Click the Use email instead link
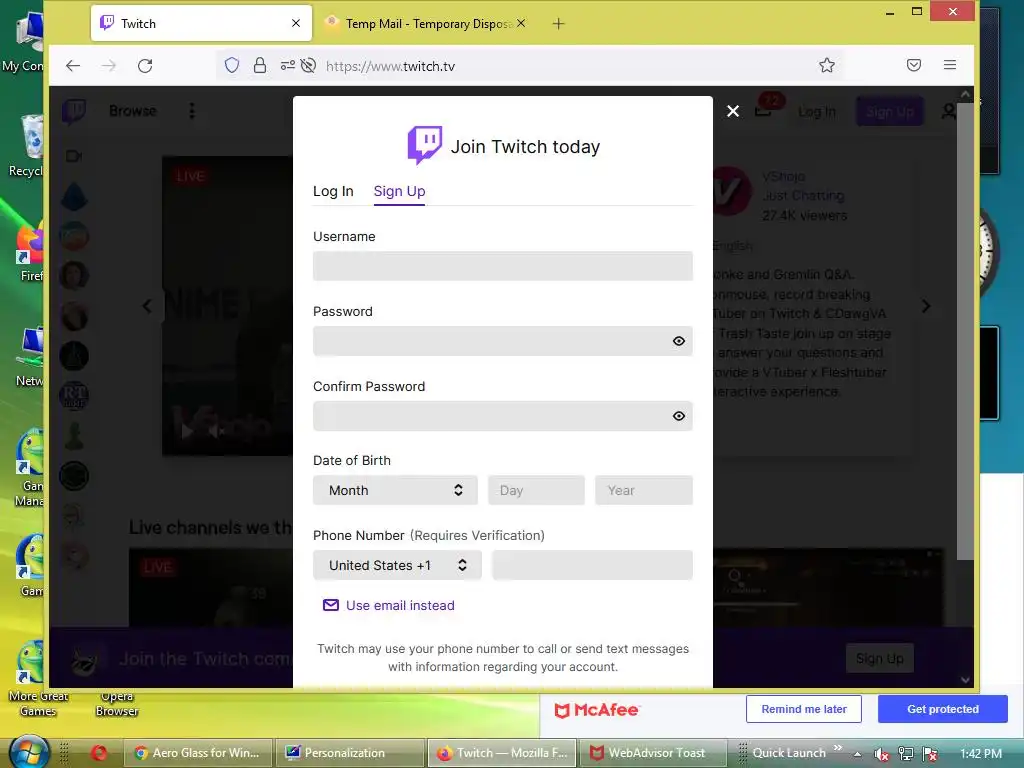1024x768 pixels. pos(400,605)
